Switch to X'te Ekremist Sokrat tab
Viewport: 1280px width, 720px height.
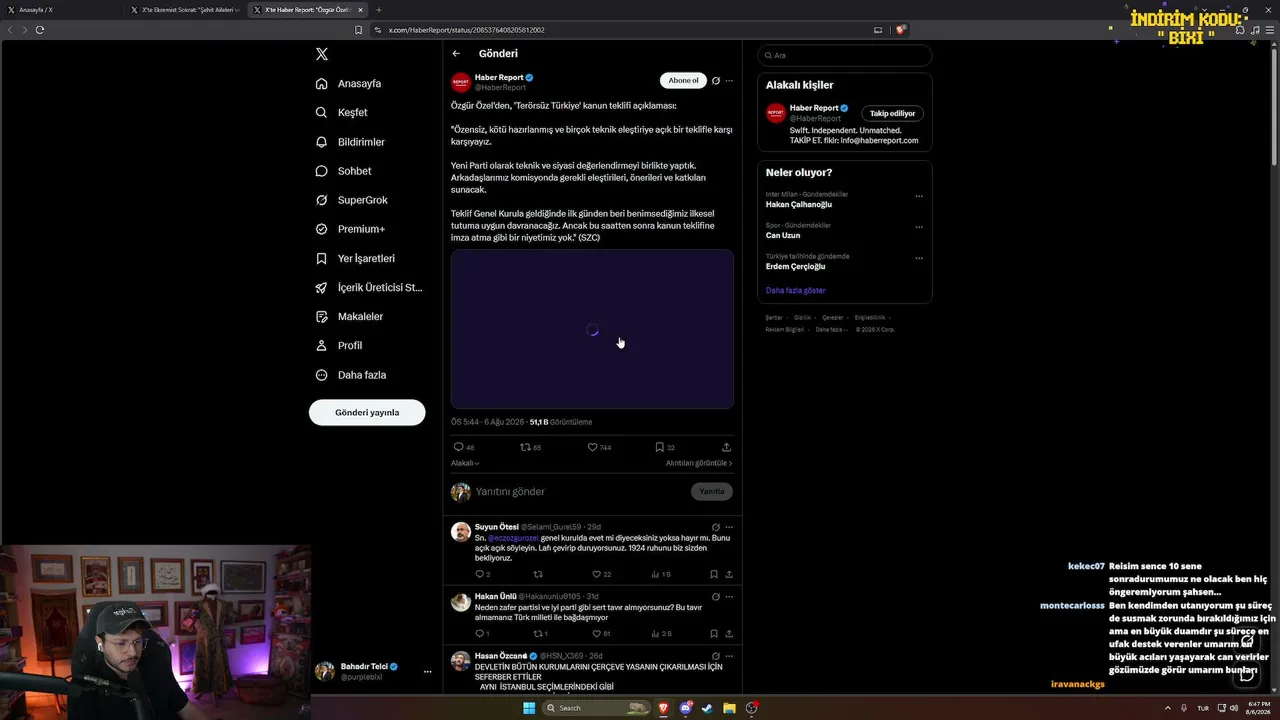click(x=186, y=10)
